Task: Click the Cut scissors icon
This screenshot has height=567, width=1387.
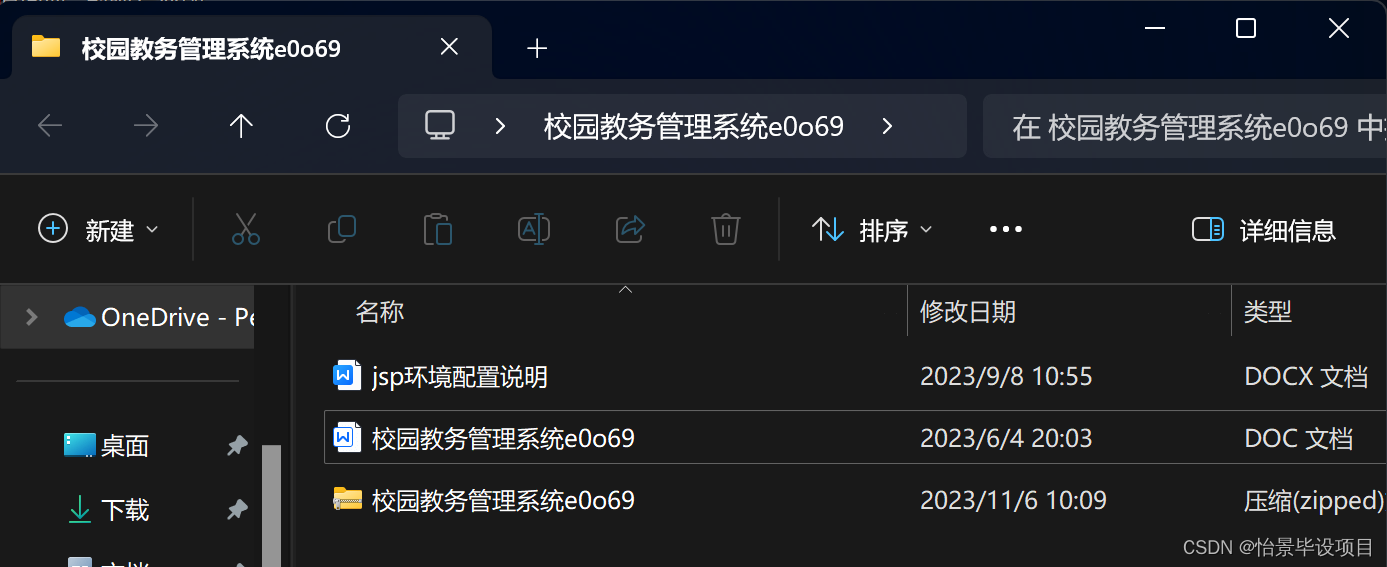Action: [x=245, y=229]
